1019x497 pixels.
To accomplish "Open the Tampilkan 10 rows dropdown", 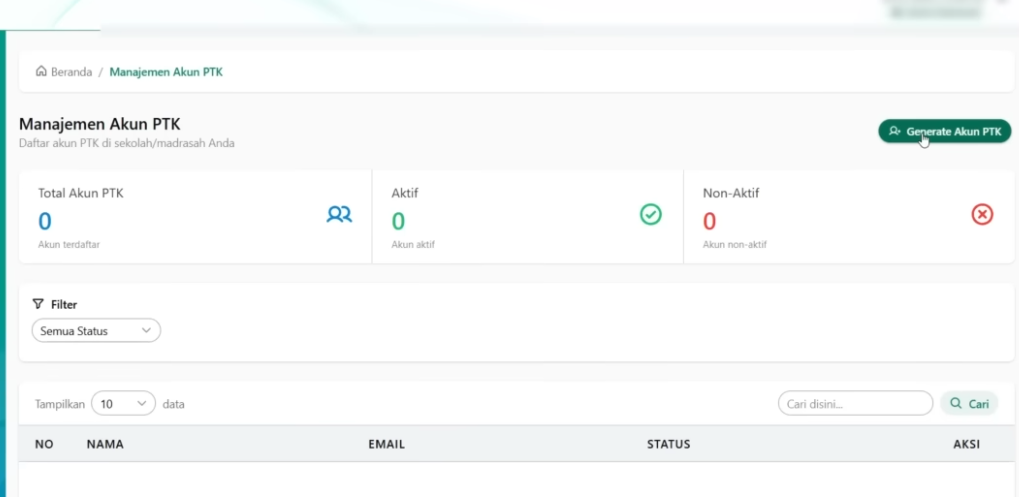I will [x=123, y=403].
